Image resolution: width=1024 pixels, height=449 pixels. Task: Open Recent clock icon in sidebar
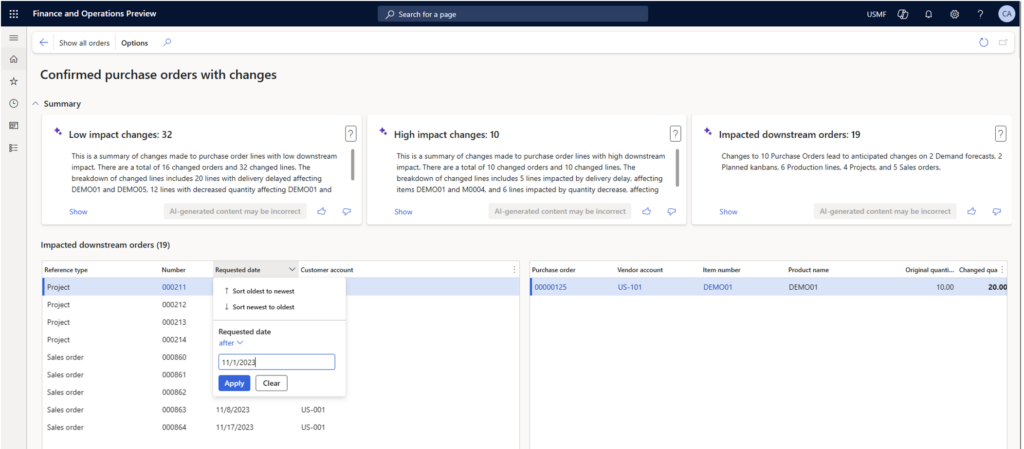point(14,103)
